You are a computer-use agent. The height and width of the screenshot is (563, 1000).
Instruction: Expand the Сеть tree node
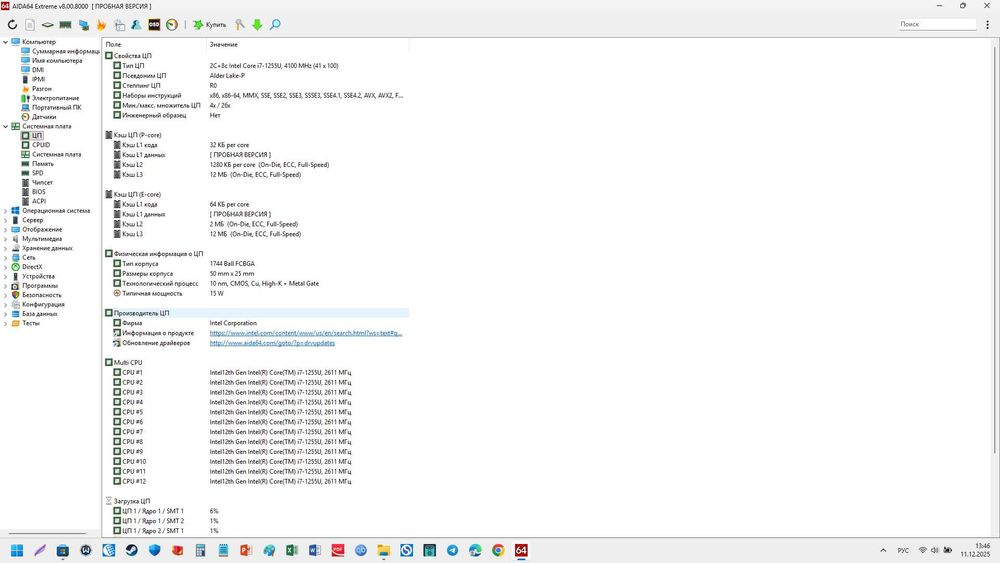pyautogui.click(x=6, y=258)
